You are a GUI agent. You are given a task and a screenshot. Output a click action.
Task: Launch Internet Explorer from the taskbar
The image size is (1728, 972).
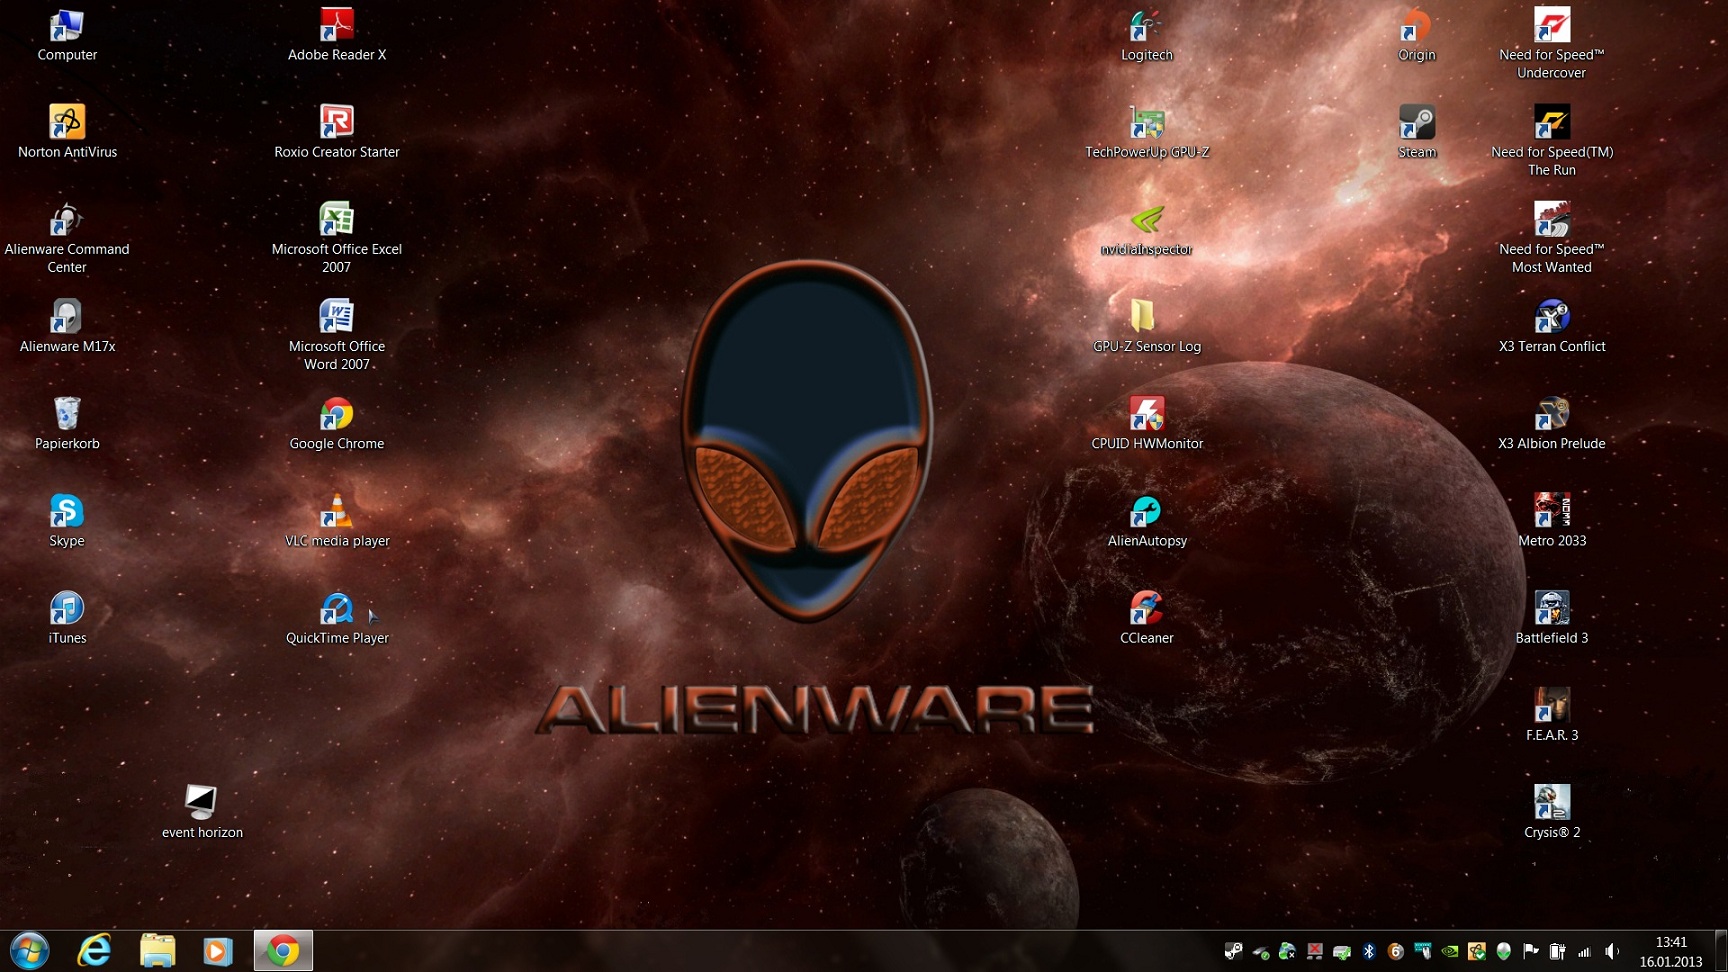(94, 950)
